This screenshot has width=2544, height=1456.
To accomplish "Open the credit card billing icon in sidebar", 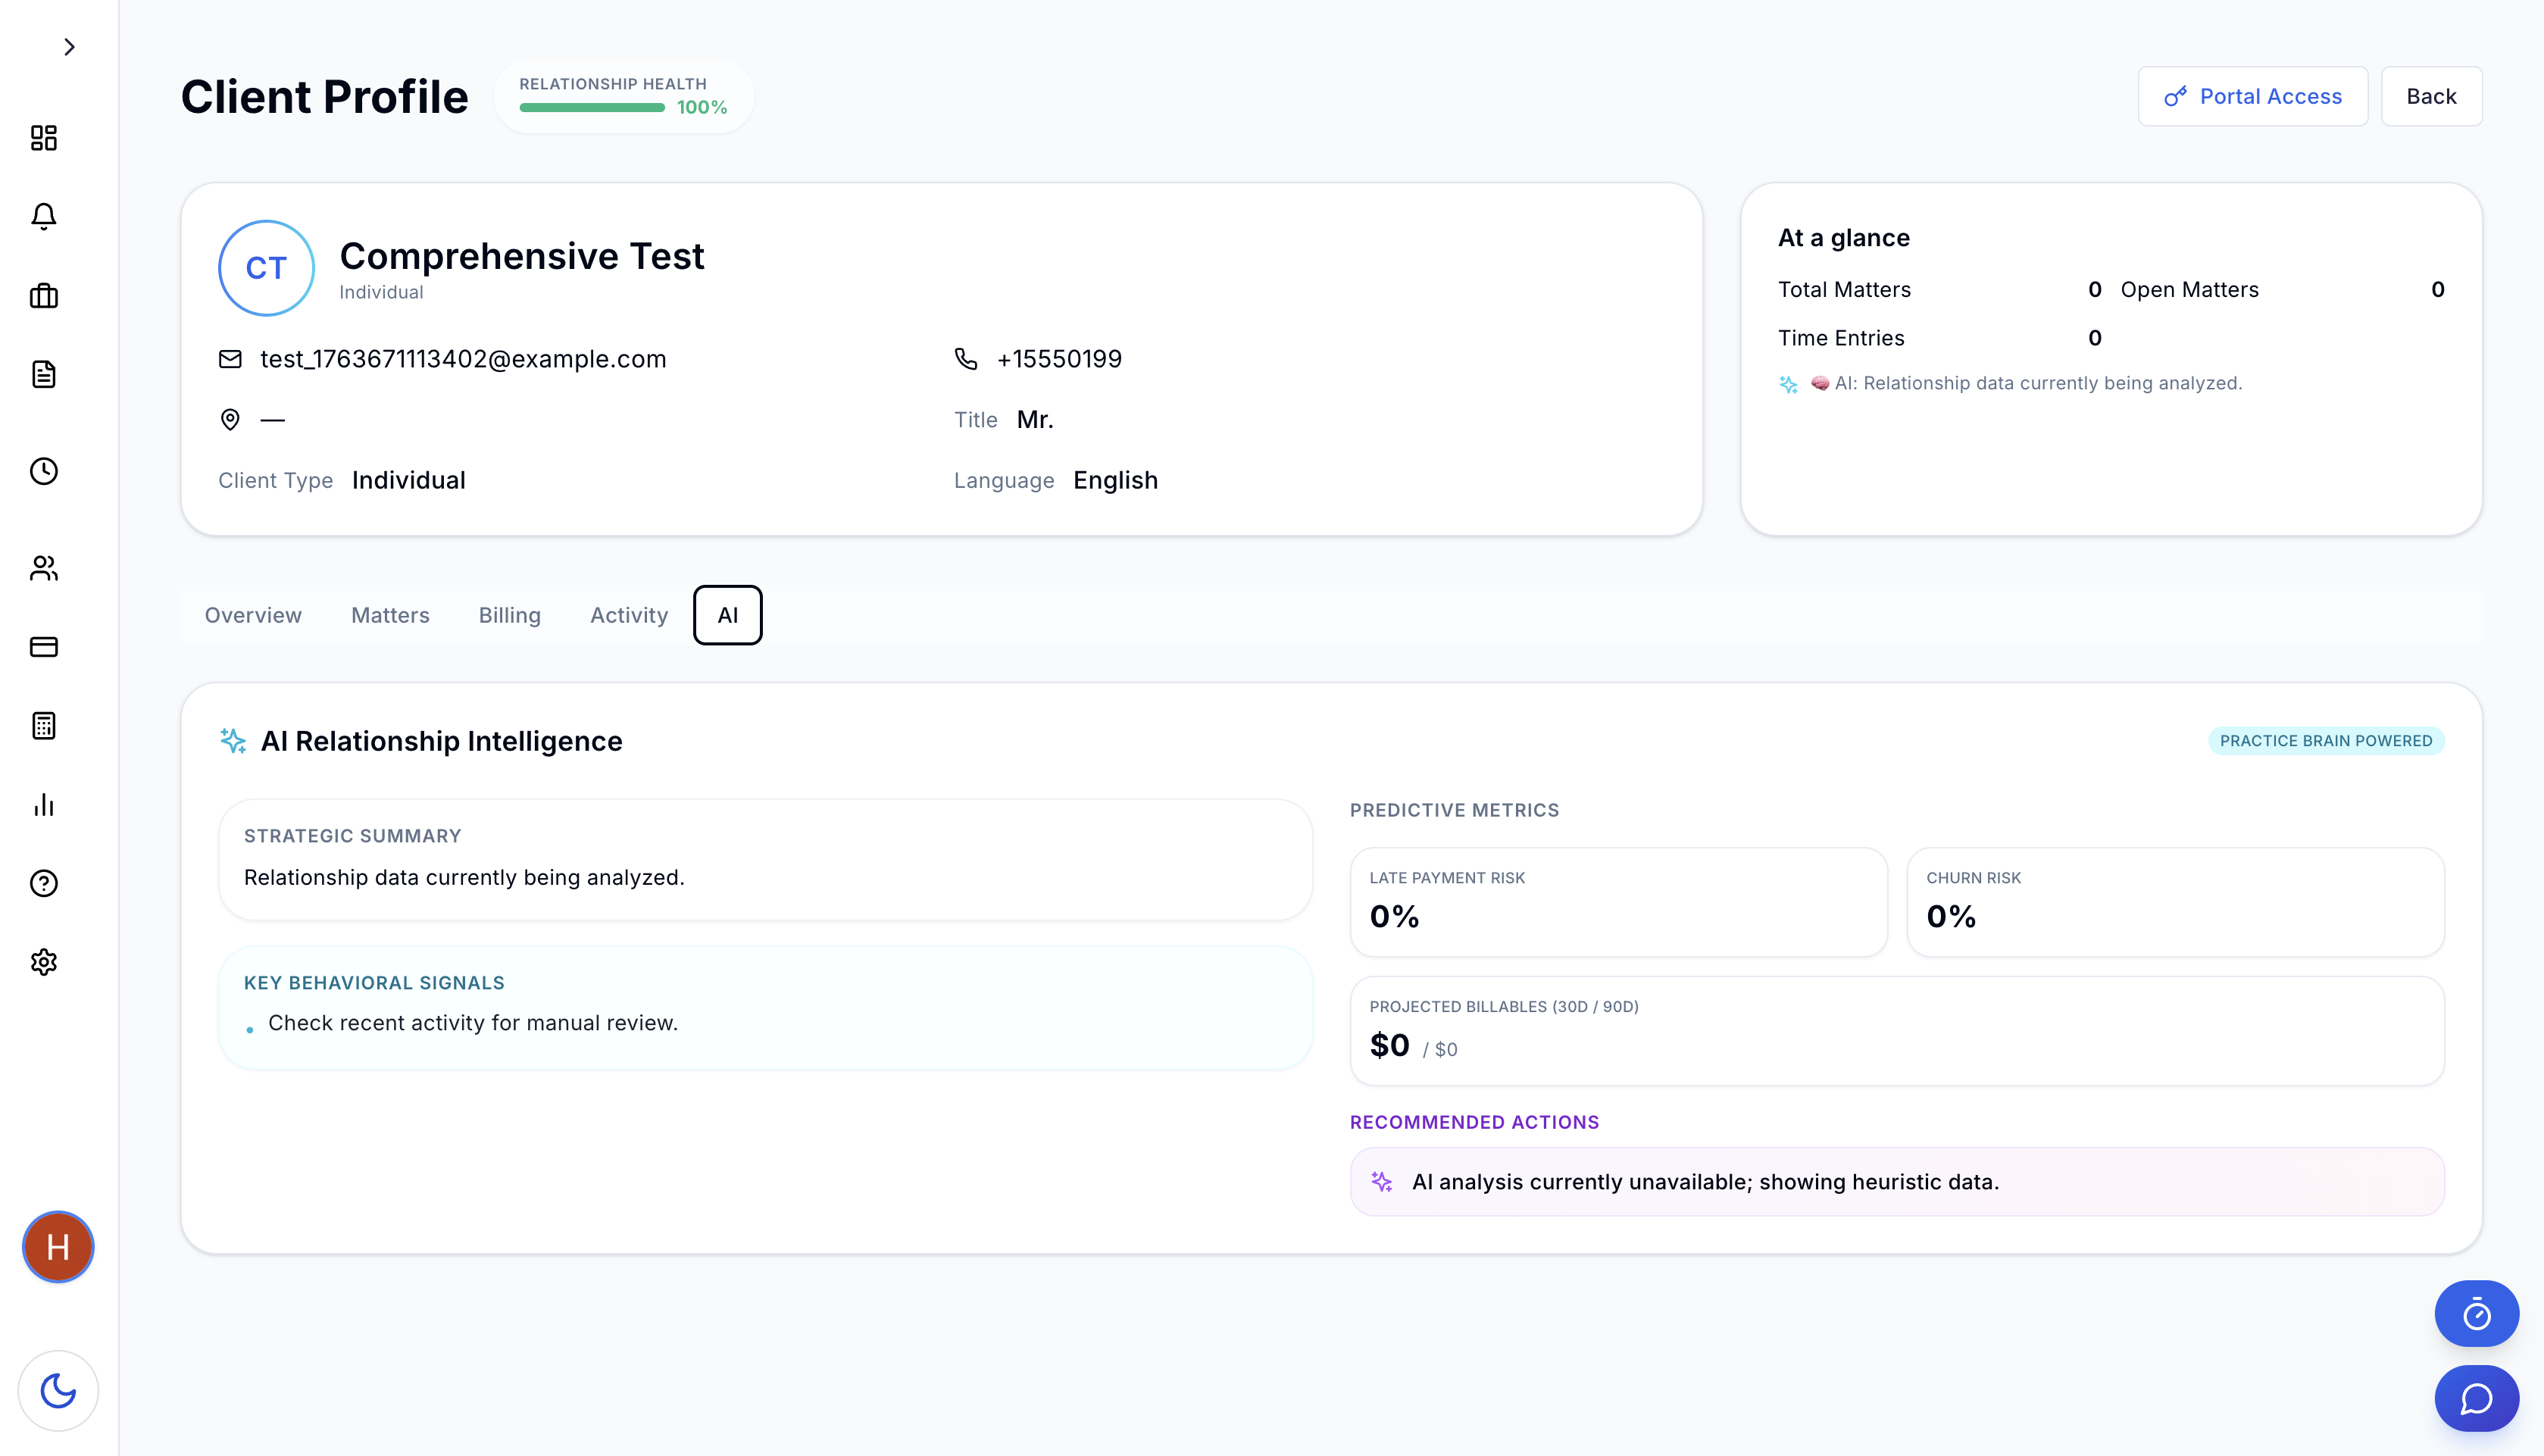I will pos(44,647).
